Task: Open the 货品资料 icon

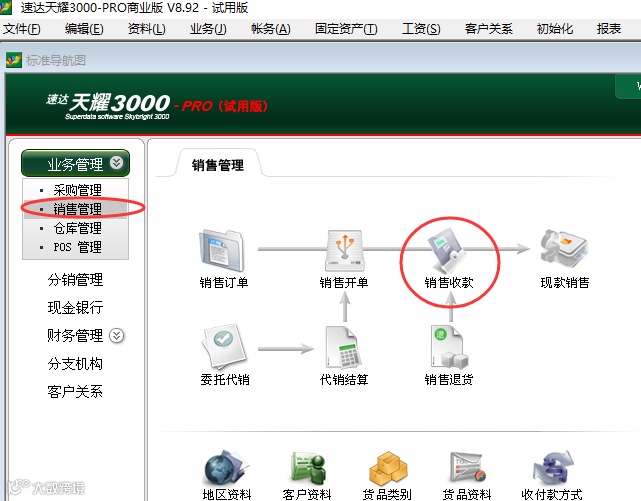Action: pos(467,467)
